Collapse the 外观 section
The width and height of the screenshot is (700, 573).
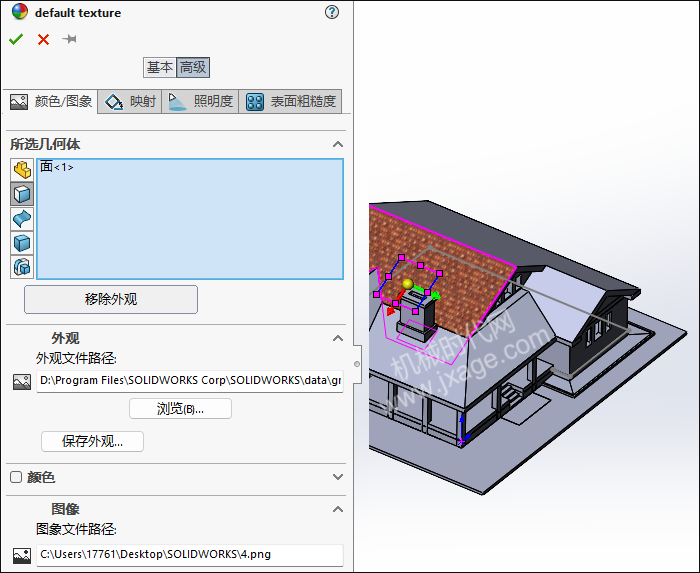point(338,338)
